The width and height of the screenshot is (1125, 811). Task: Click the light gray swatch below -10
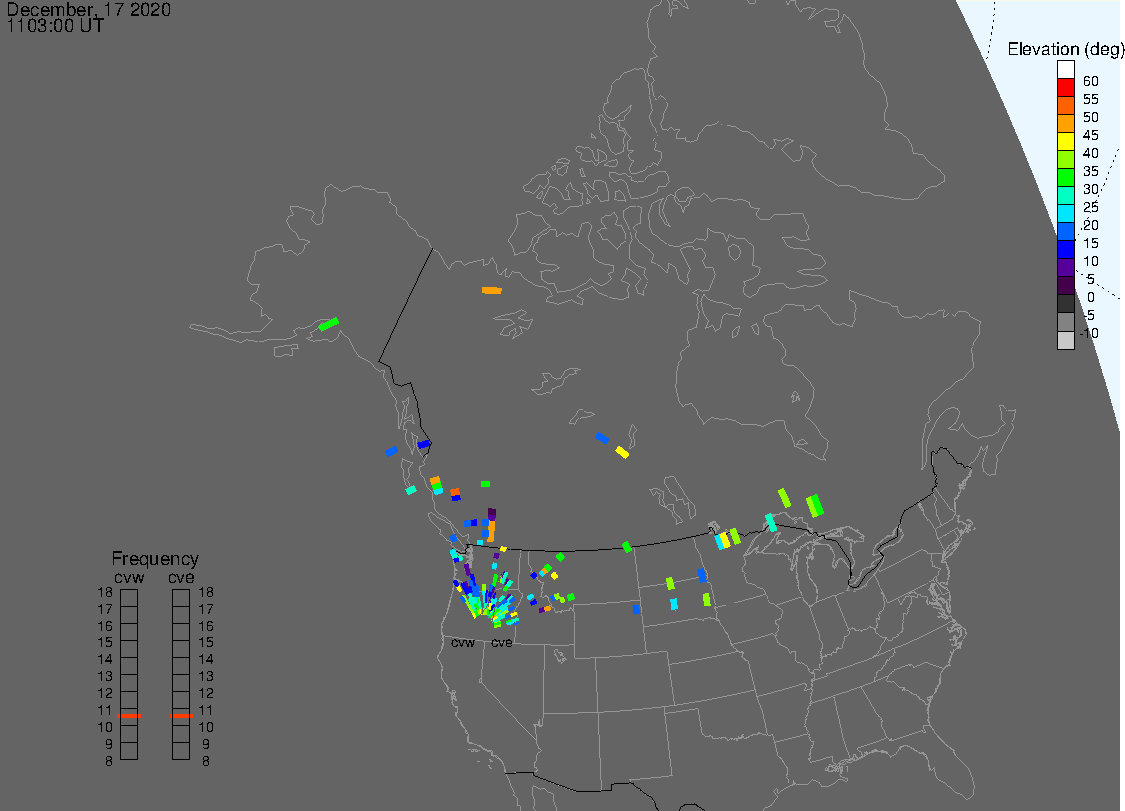[x=1065, y=340]
